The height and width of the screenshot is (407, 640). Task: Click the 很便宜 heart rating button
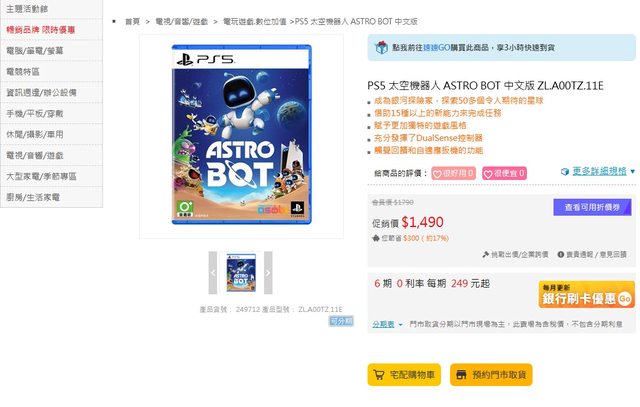click(x=503, y=173)
